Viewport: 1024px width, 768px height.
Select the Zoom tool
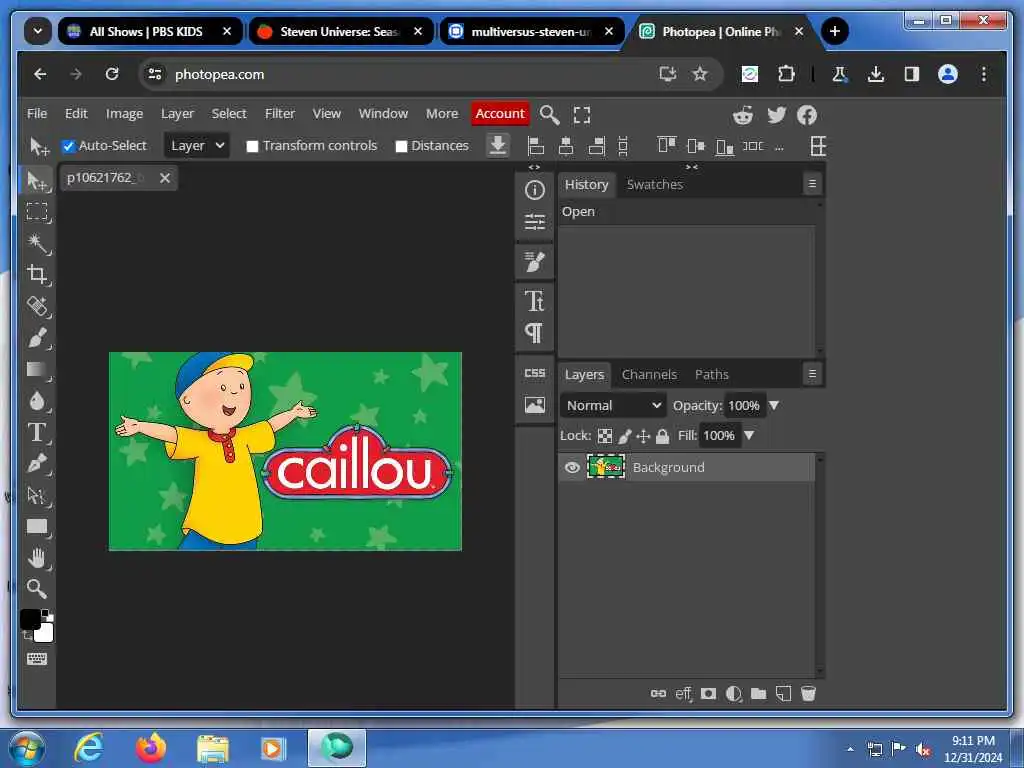click(x=37, y=589)
